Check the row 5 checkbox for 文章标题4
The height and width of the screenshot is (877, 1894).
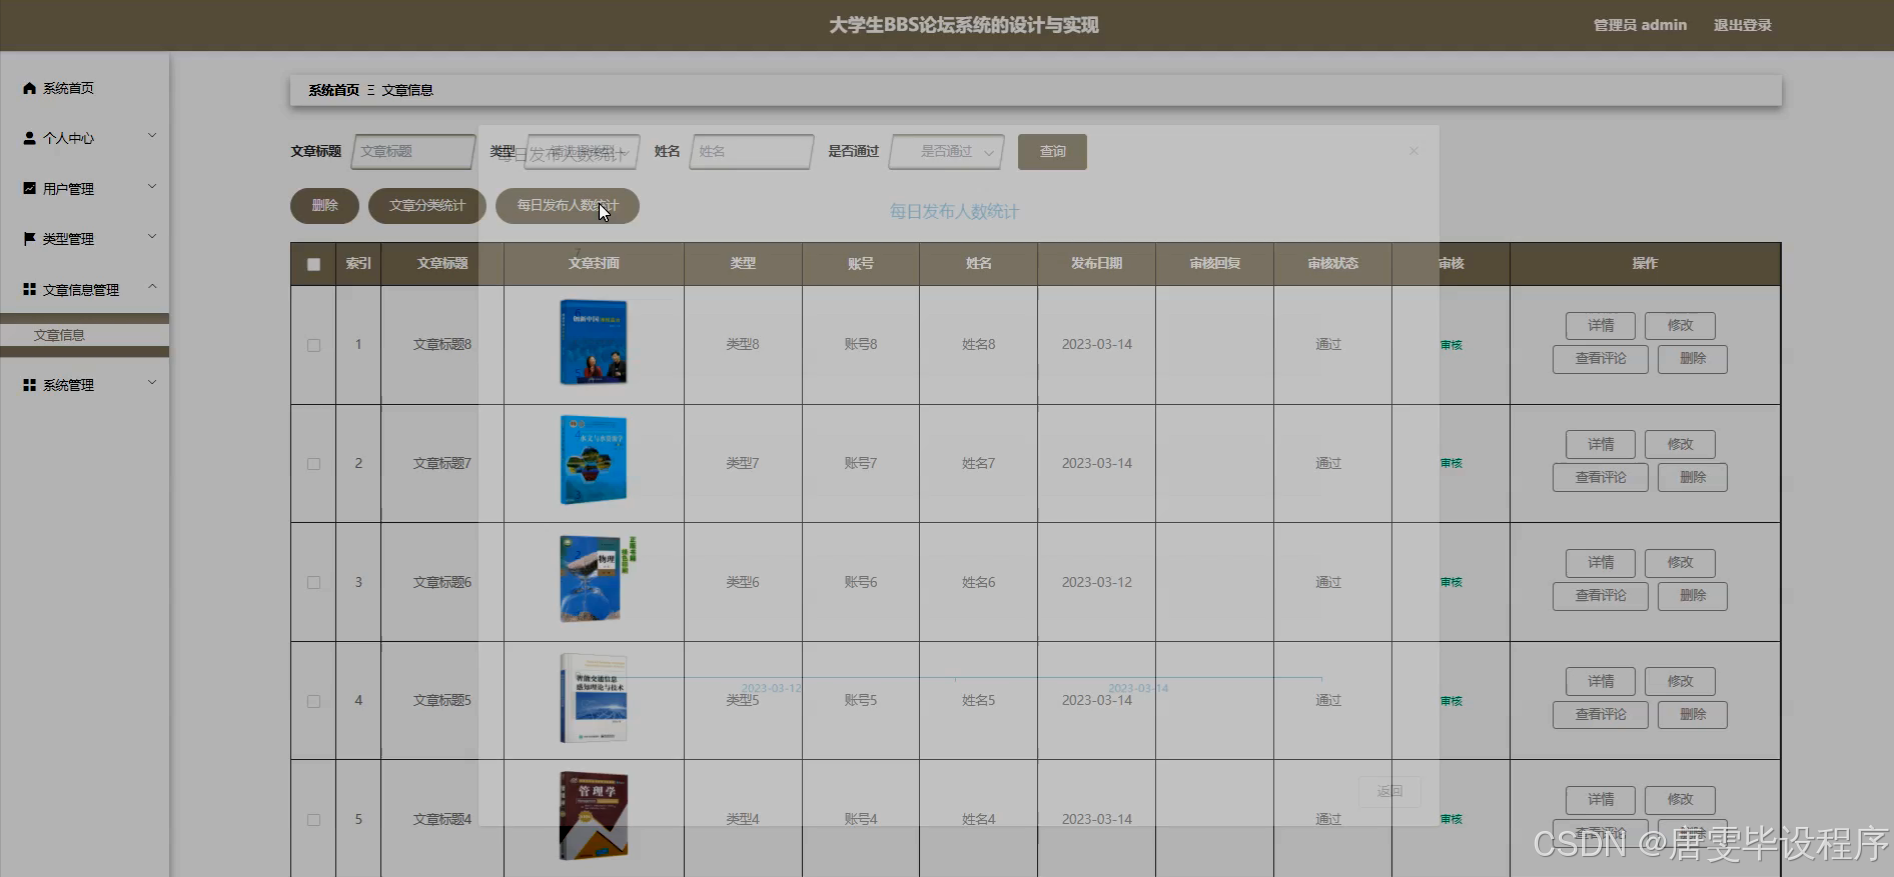[x=314, y=820]
